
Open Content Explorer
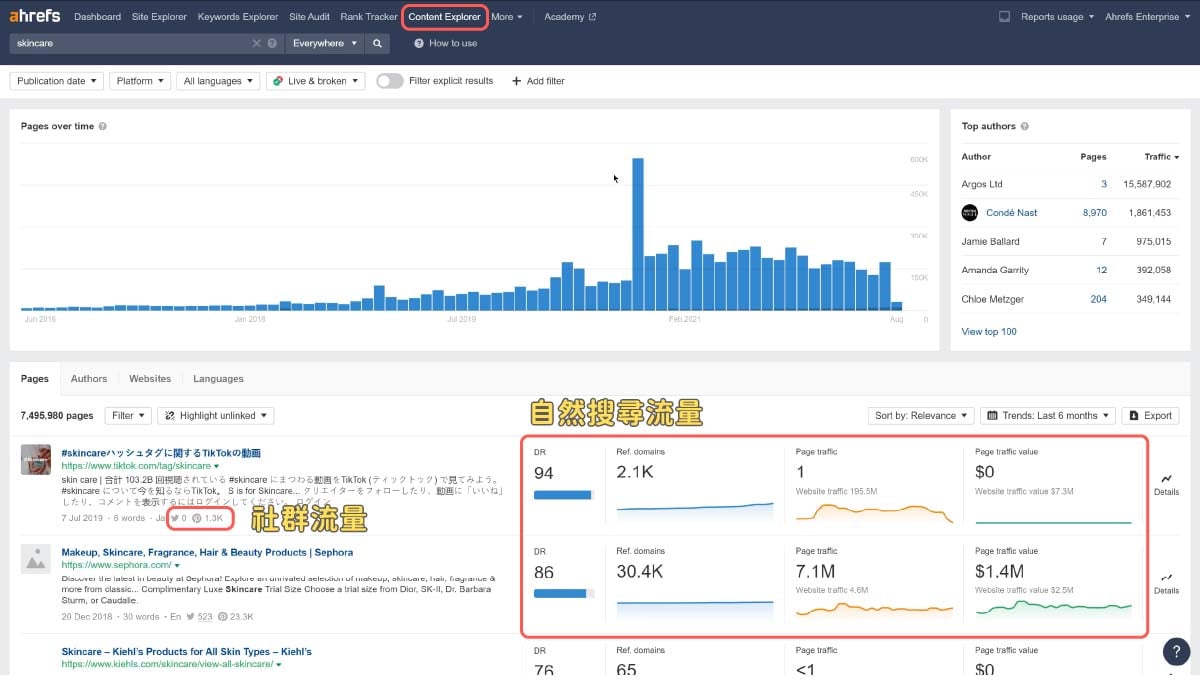[444, 16]
